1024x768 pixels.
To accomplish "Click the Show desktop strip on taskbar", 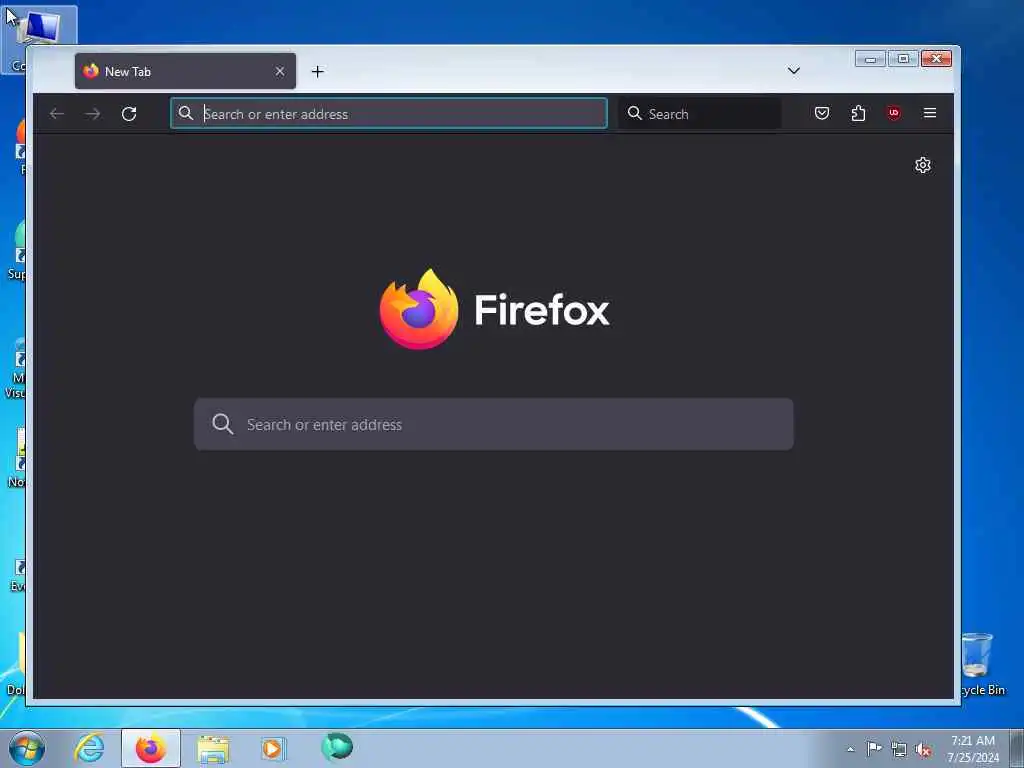I will point(1017,748).
